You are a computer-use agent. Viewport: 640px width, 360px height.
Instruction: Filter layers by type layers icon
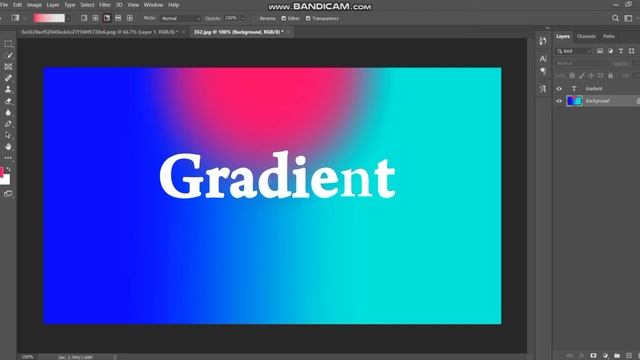click(621, 51)
